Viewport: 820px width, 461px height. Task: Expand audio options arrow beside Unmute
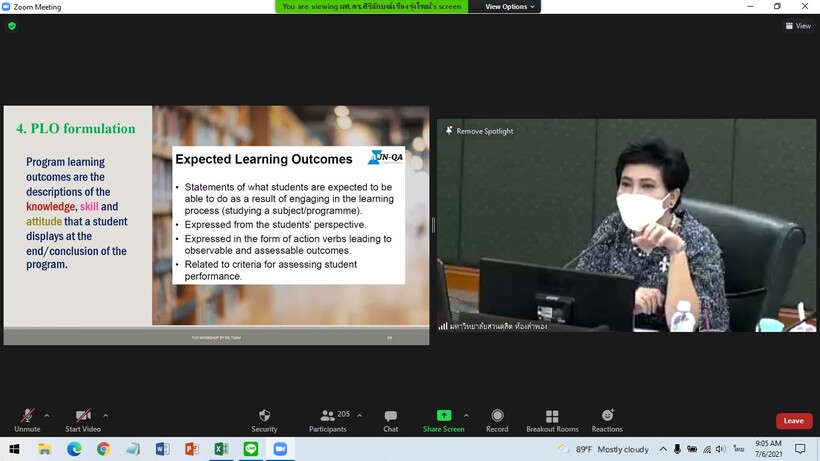47,415
